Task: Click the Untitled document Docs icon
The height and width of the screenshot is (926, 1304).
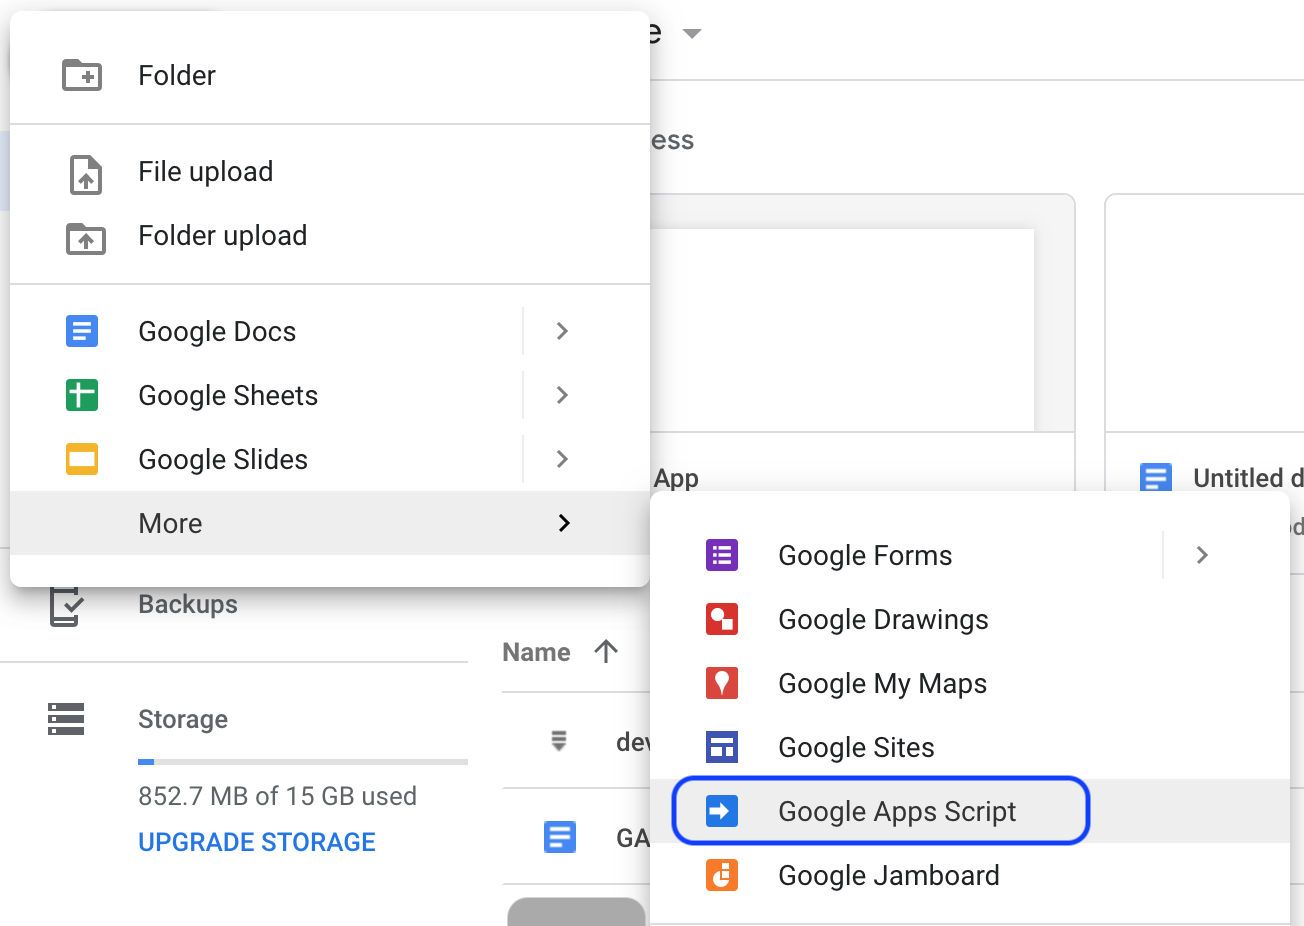Action: [1156, 478]
